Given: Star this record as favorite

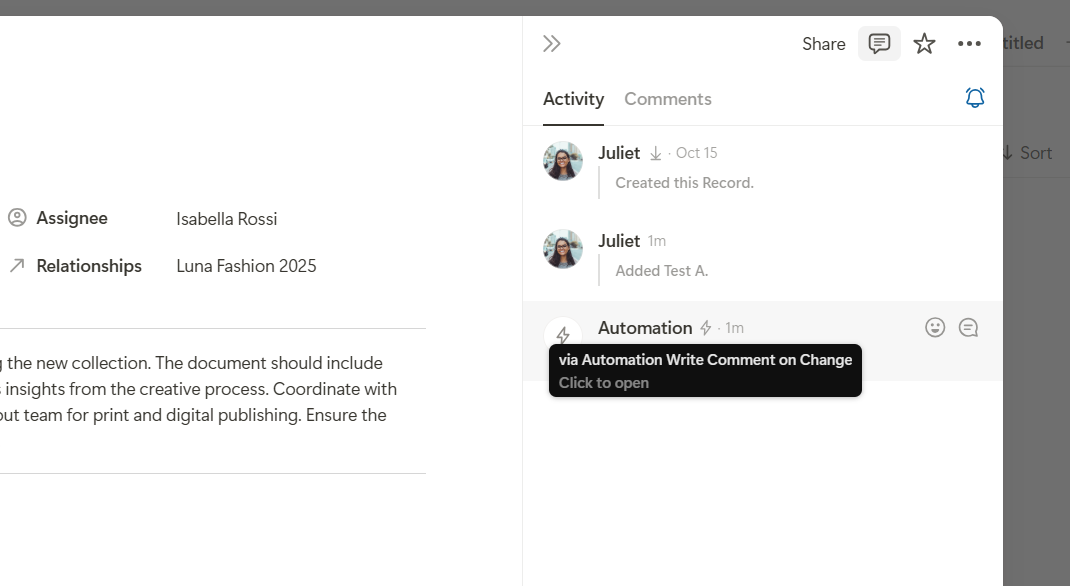Looking at the screenshot, I should pos(924,44).
